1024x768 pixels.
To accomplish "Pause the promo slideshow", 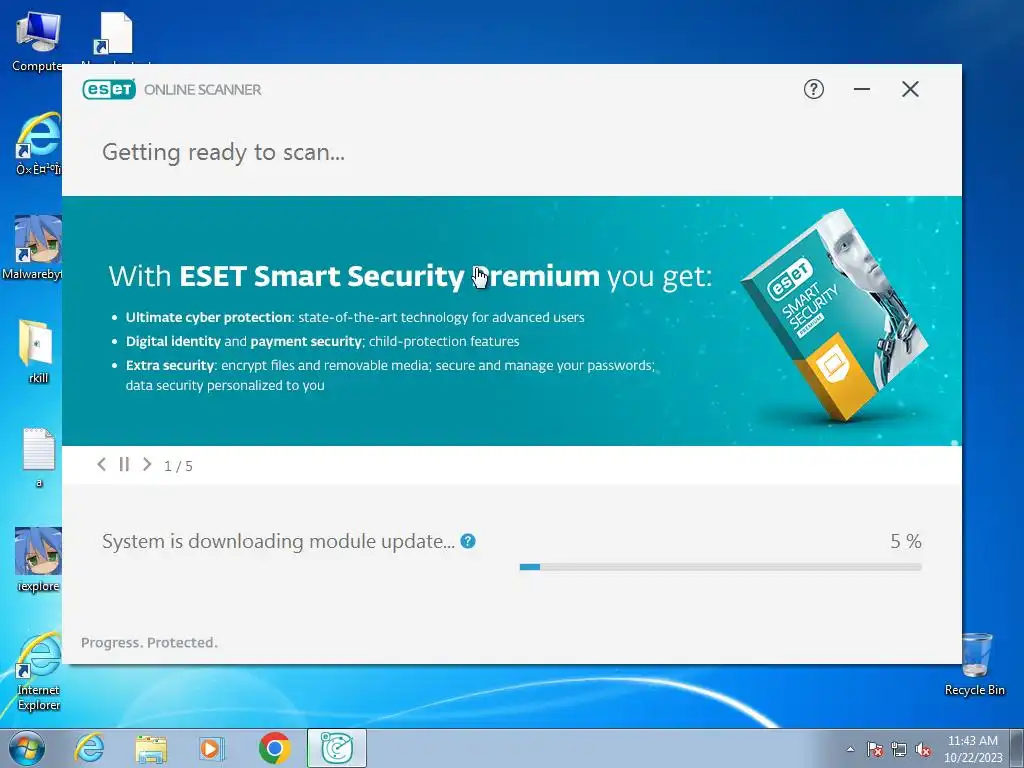I will 124,464.
